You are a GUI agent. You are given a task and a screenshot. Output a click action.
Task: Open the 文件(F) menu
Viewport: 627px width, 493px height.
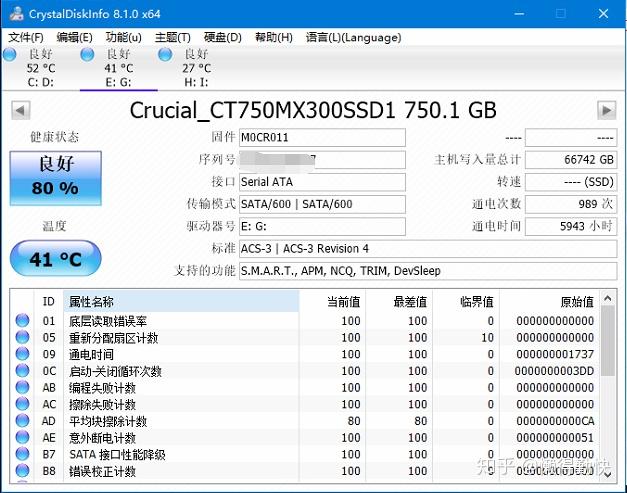pyautogui.click(x=26, y=38)
